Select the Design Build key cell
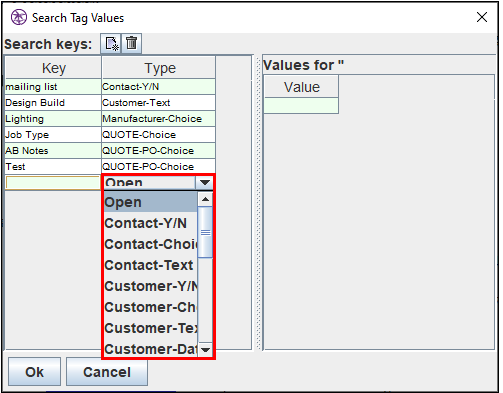Viewport: 503px width, 393px height. point(53,103)
